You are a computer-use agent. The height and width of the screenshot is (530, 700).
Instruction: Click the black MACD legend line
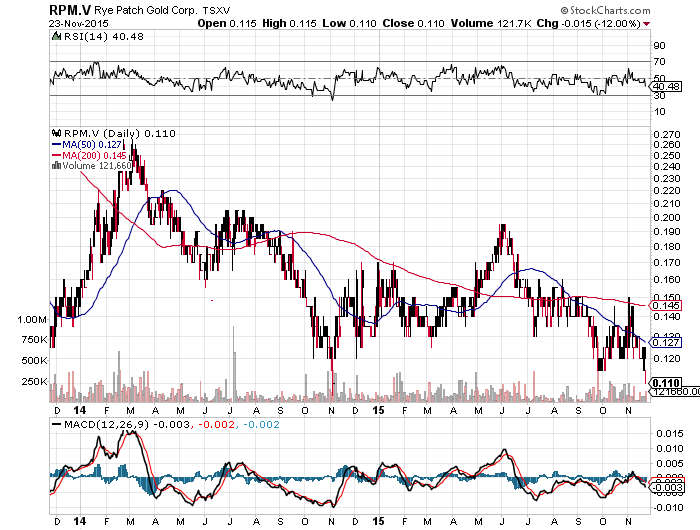coord(56,424)
